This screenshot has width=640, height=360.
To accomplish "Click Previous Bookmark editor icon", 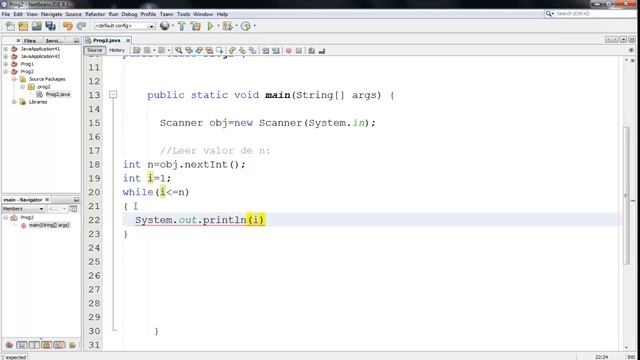I will 232,51.
